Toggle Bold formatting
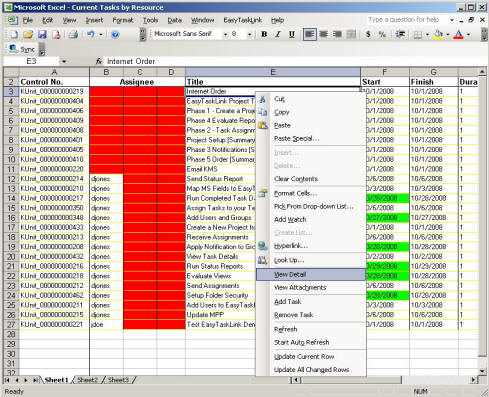Screen dimensions: 489x397 pyautogui.click(x=264, y=34)
